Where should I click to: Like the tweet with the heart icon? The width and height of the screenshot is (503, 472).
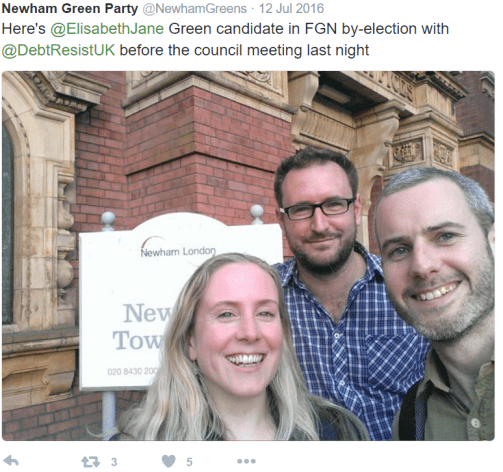(169, 461)
